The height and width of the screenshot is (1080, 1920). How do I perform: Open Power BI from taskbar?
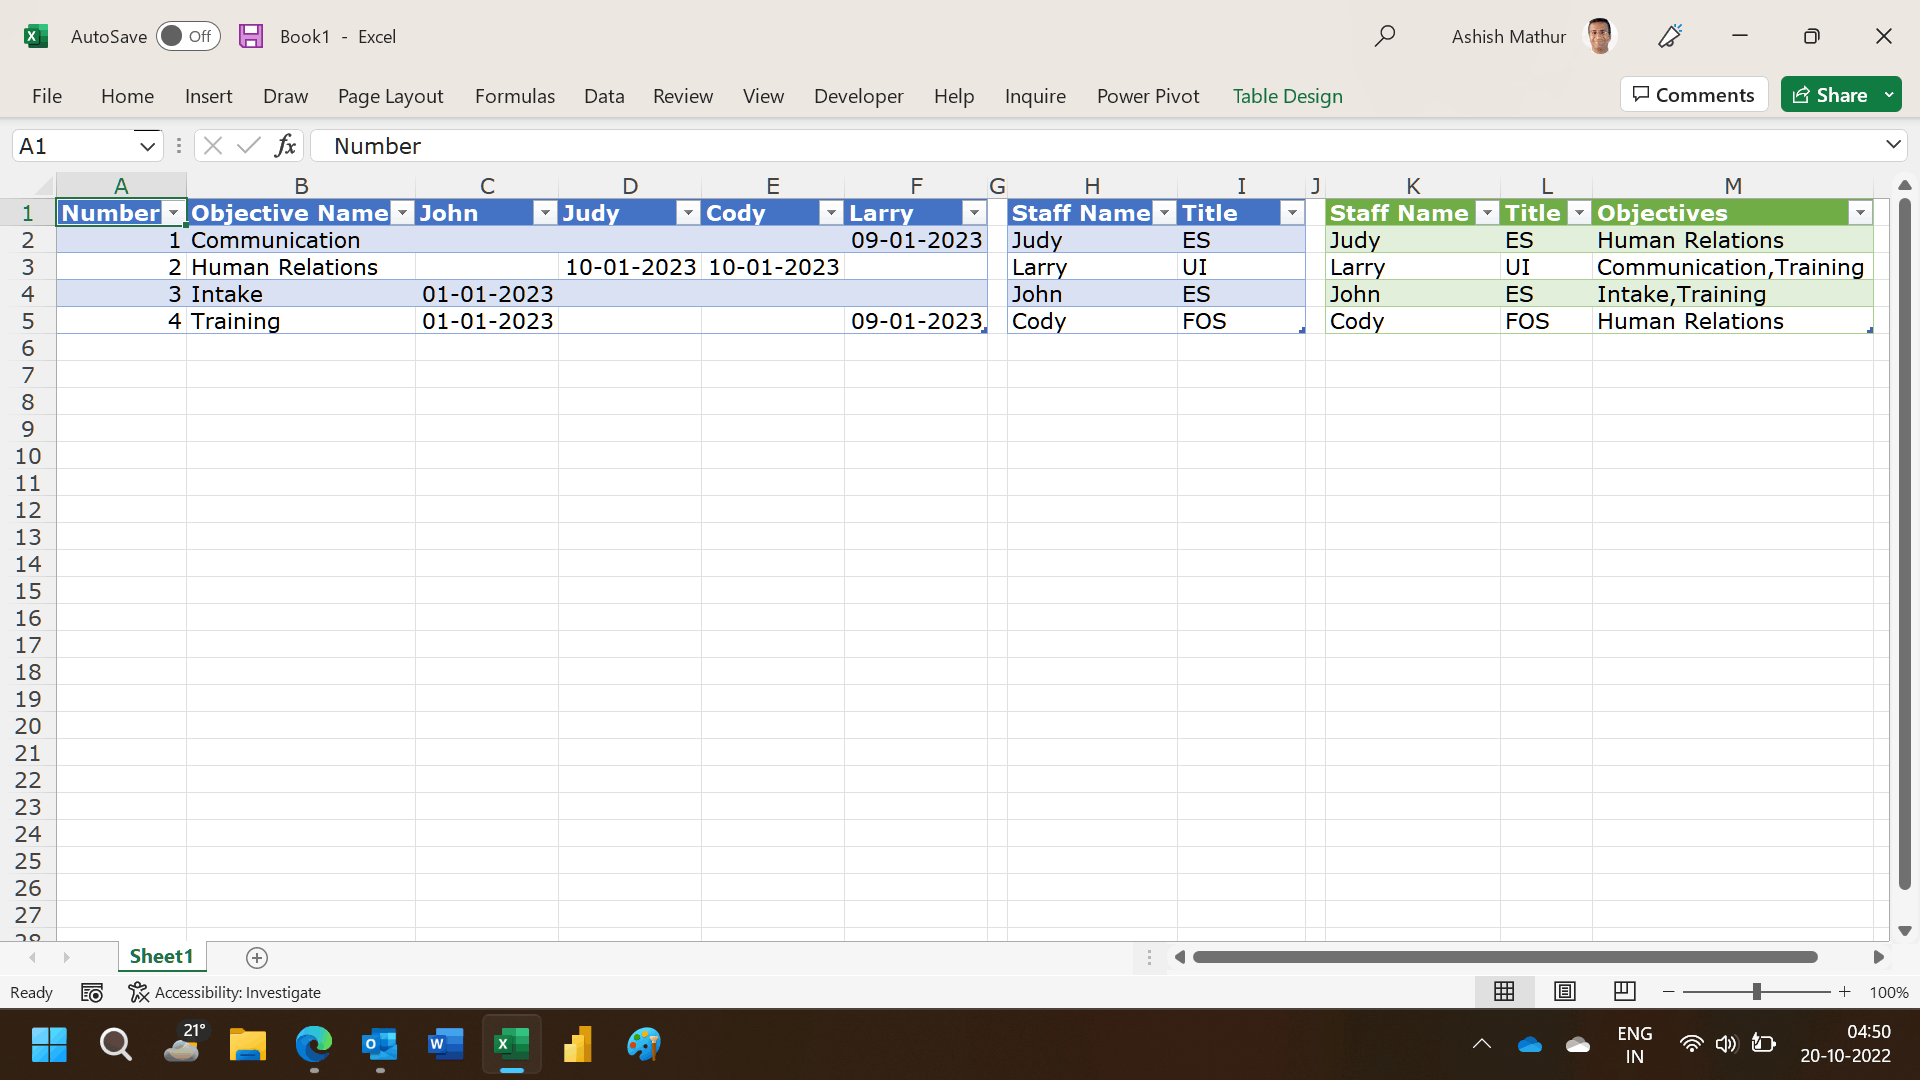(x=577, y=1045)
